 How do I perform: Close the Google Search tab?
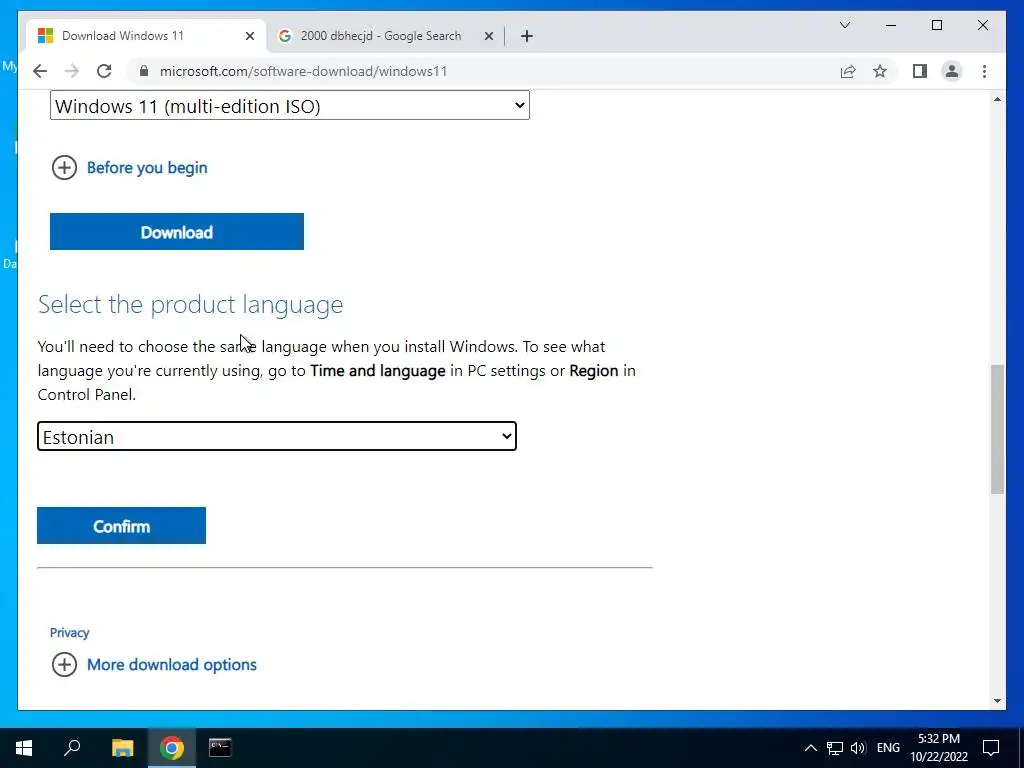488,36
